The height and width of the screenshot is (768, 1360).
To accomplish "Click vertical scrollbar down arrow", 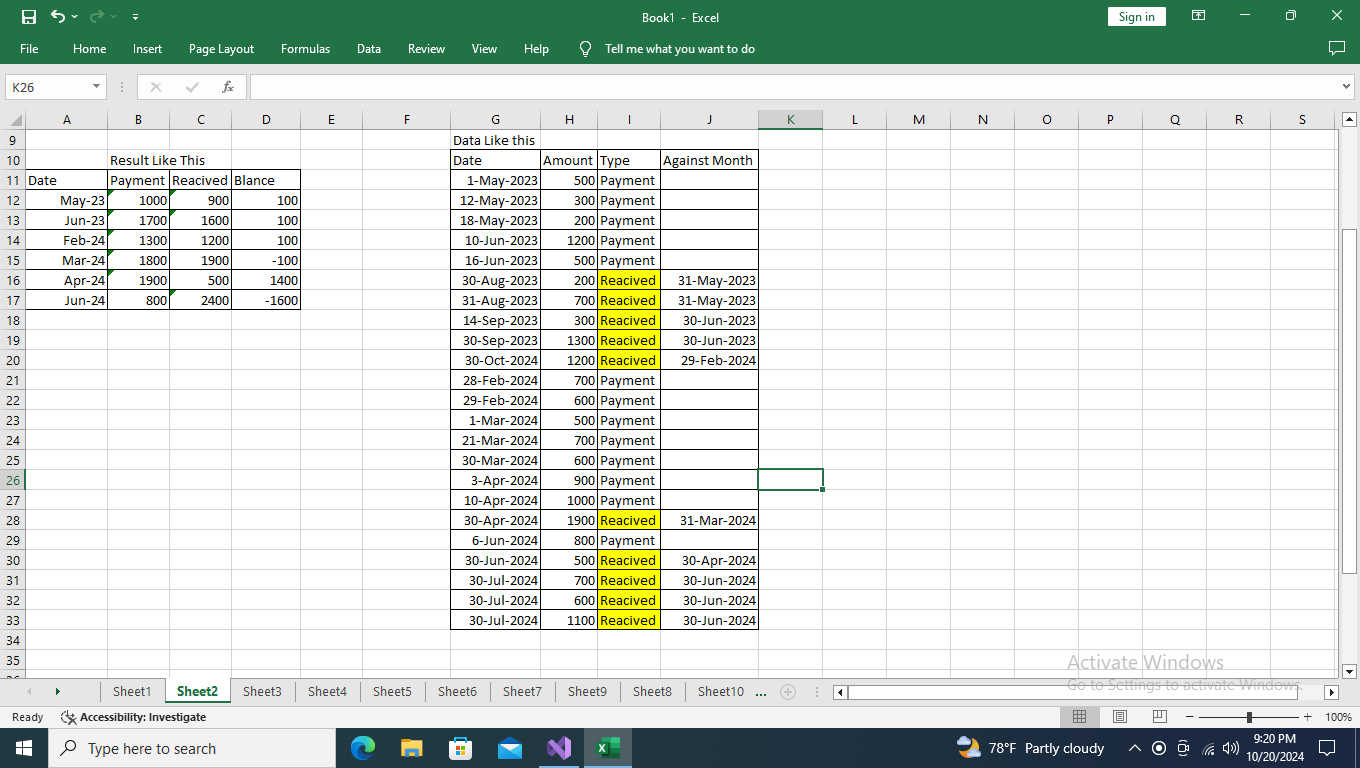I will pos(1349,671).
